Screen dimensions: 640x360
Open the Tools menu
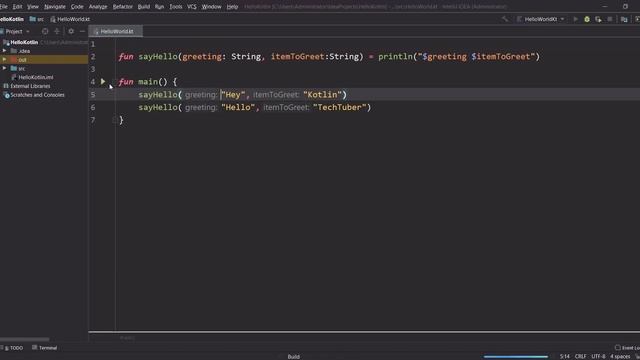tap(176, 7)
